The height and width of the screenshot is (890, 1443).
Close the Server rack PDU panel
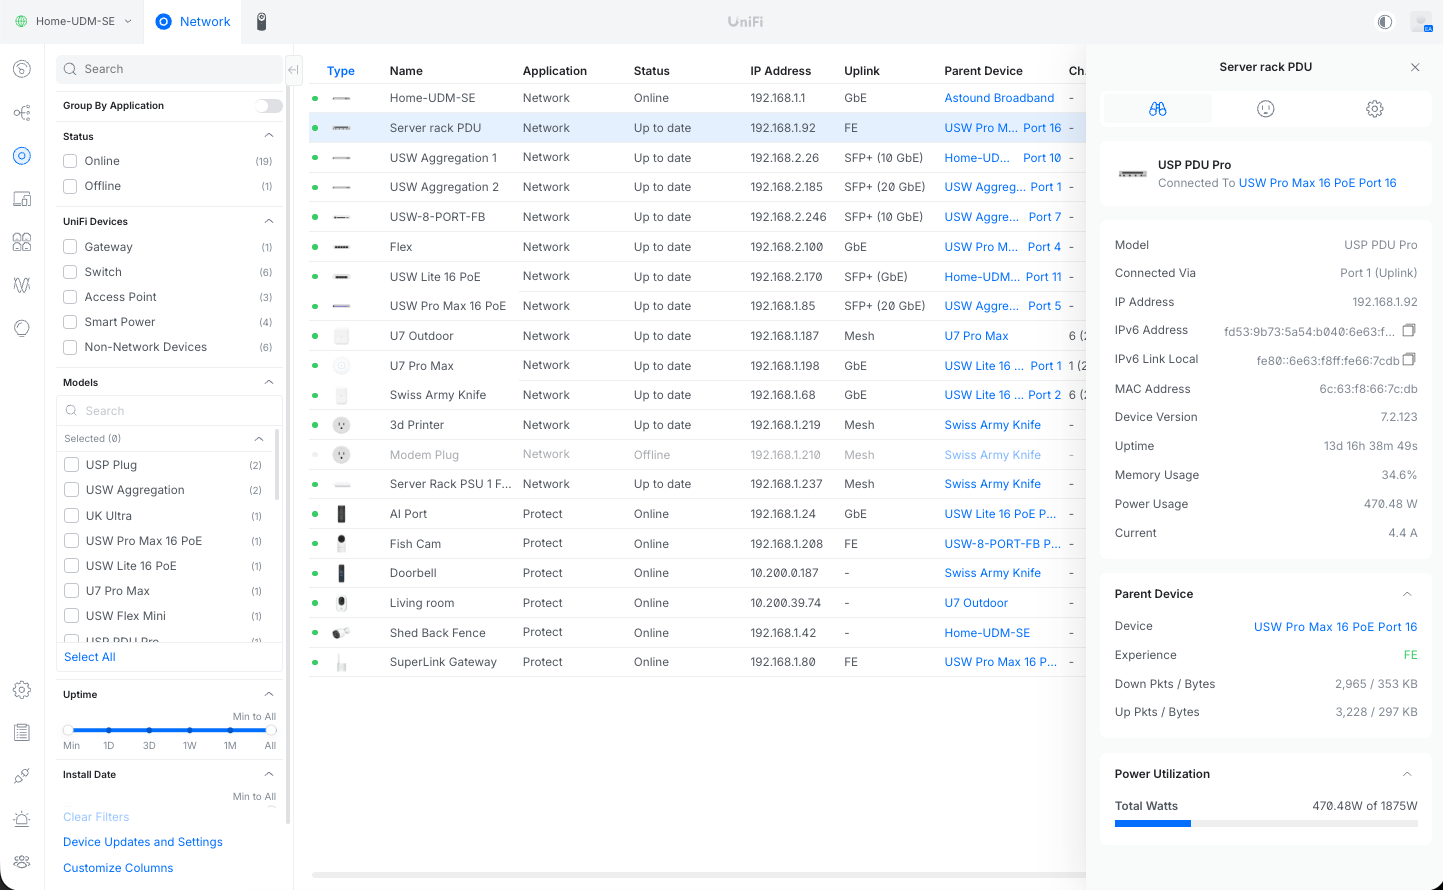tap(1415, 67)
